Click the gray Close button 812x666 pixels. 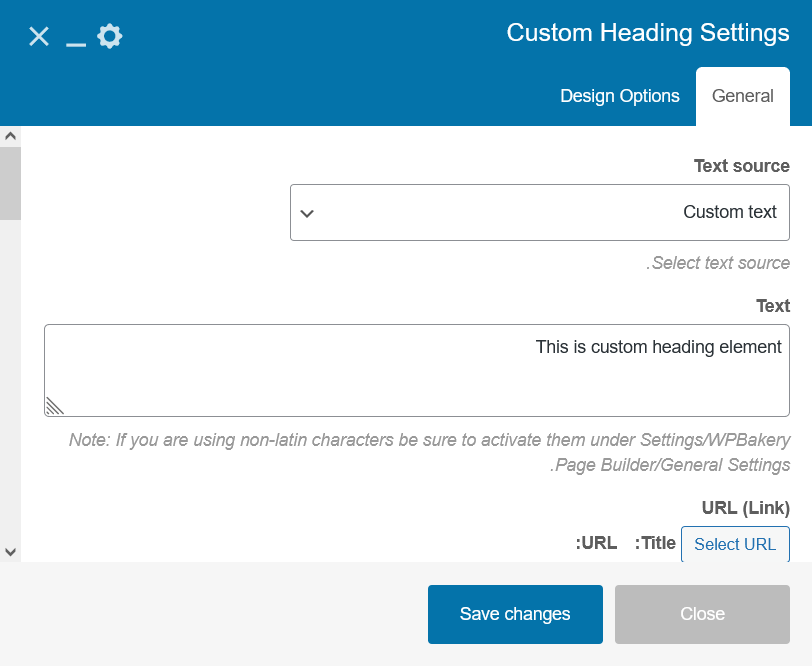702,614
